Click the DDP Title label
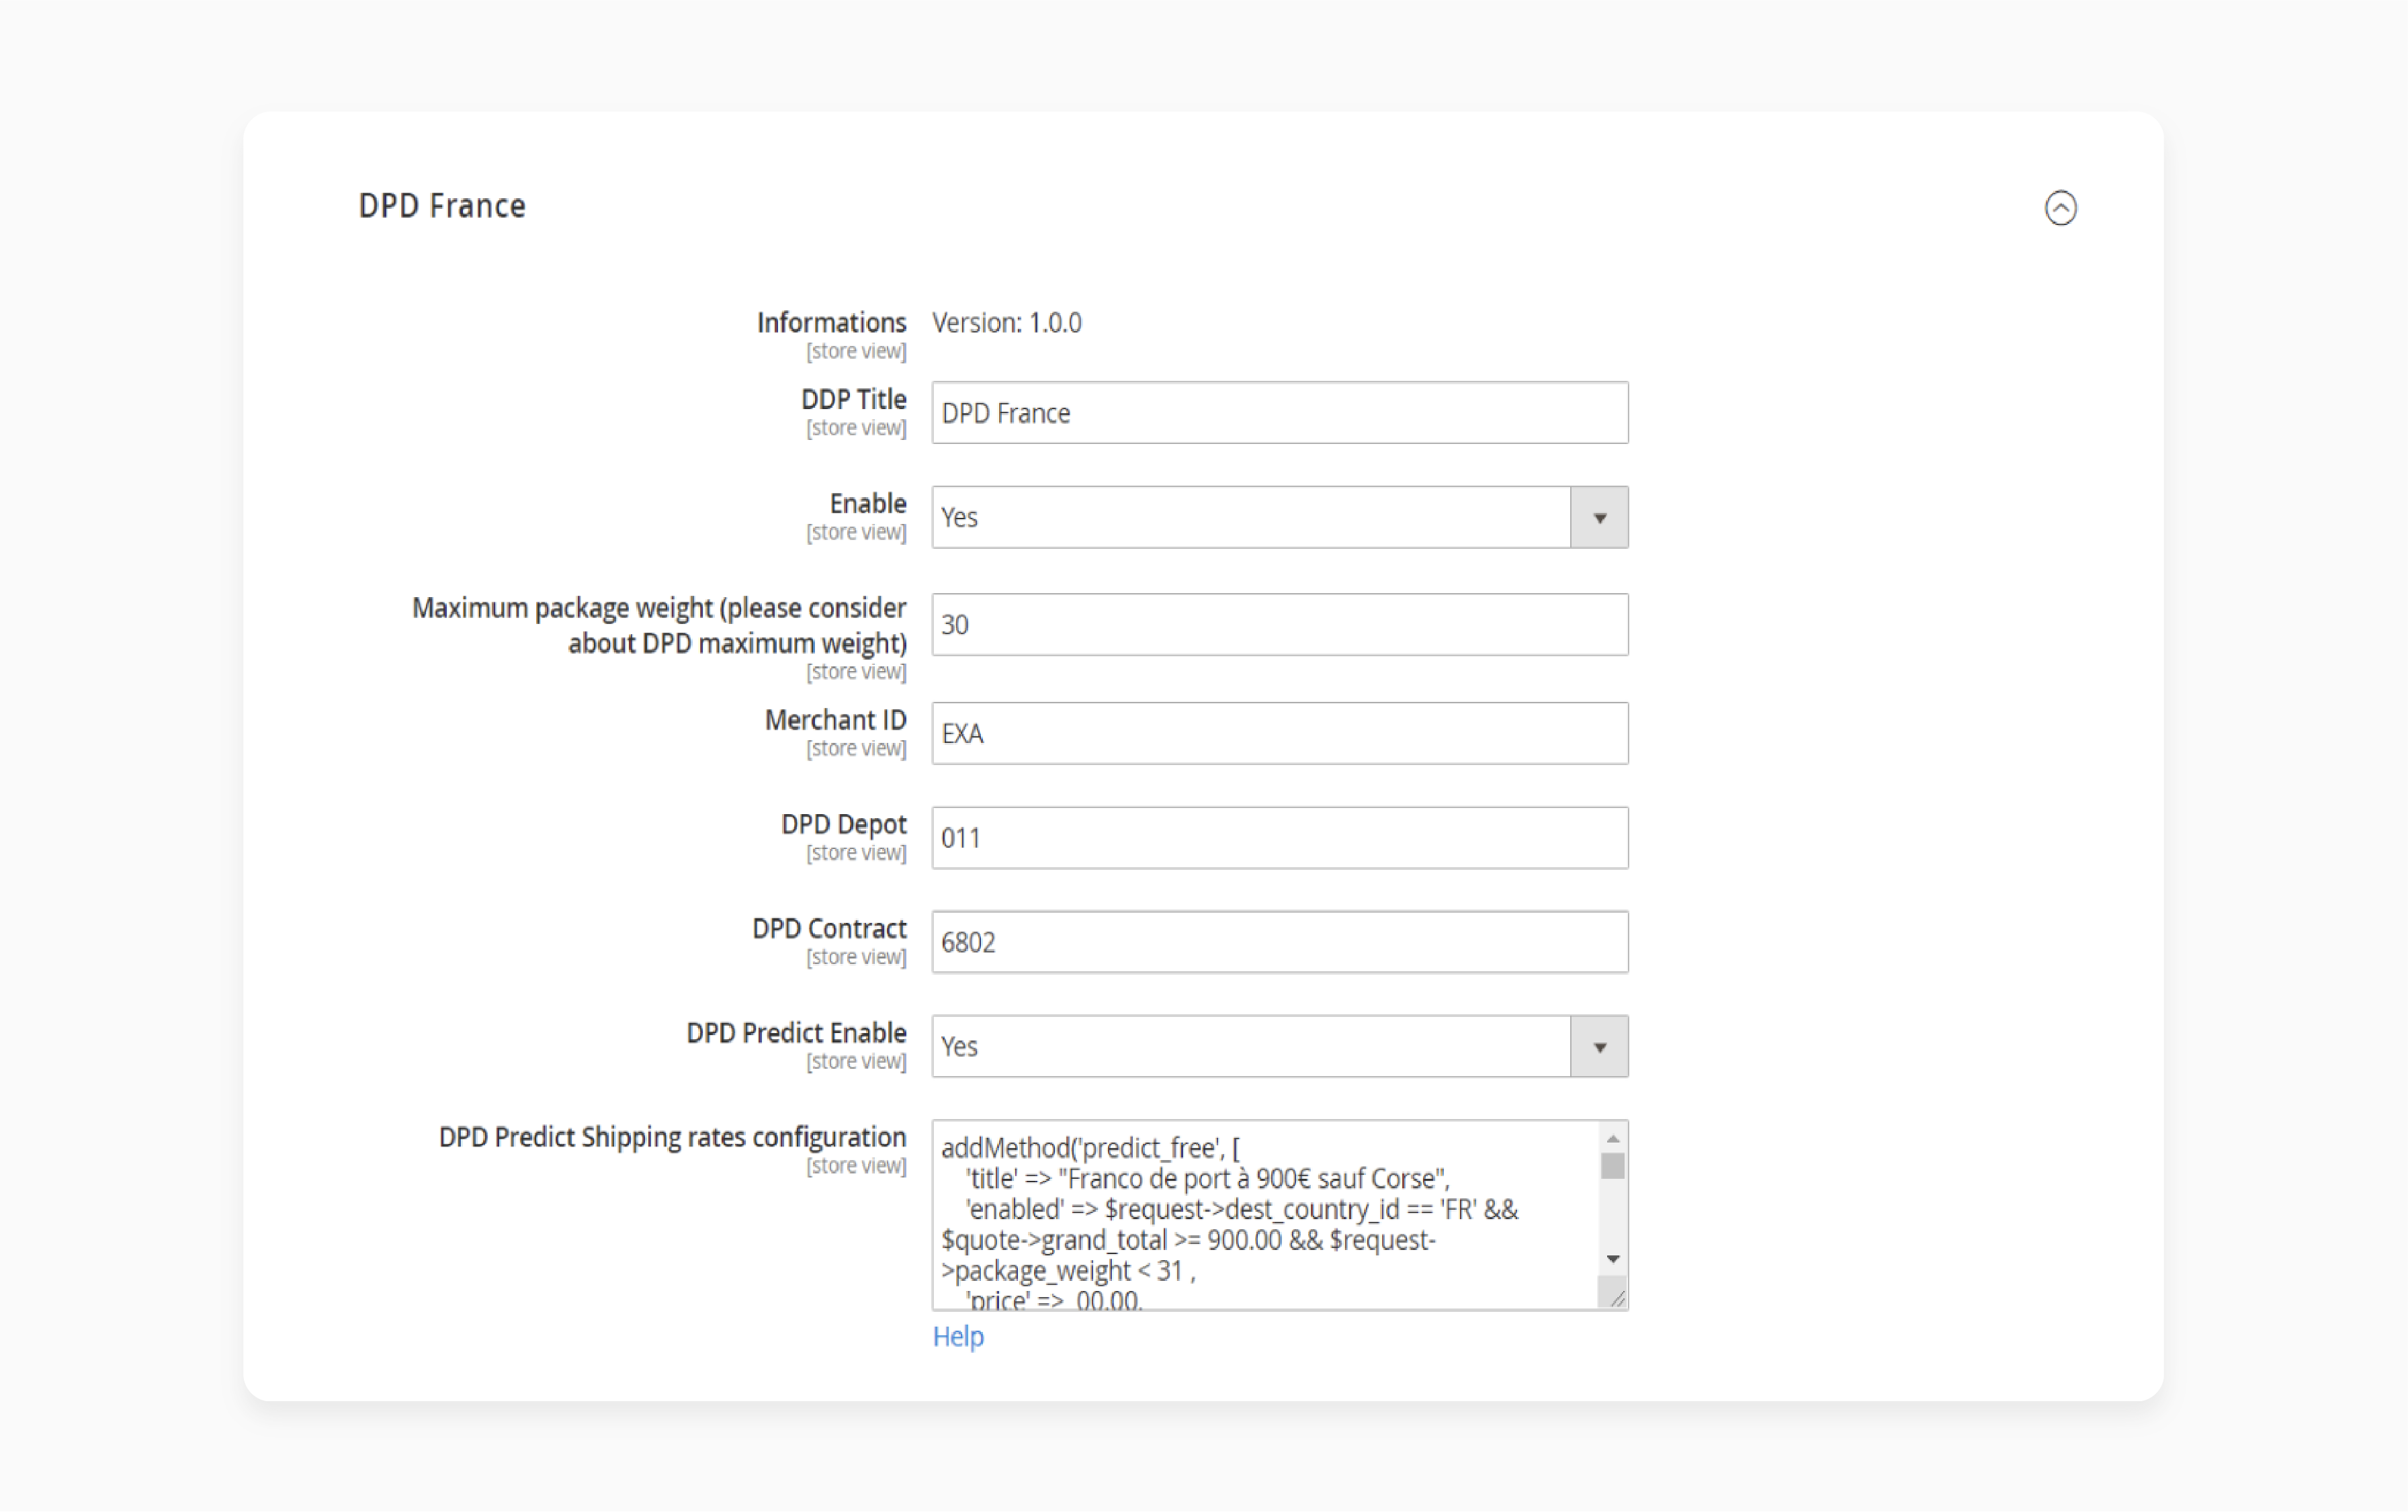Image resolution: width=2408 pixels, height=1512 pixels. click(853, 399)
